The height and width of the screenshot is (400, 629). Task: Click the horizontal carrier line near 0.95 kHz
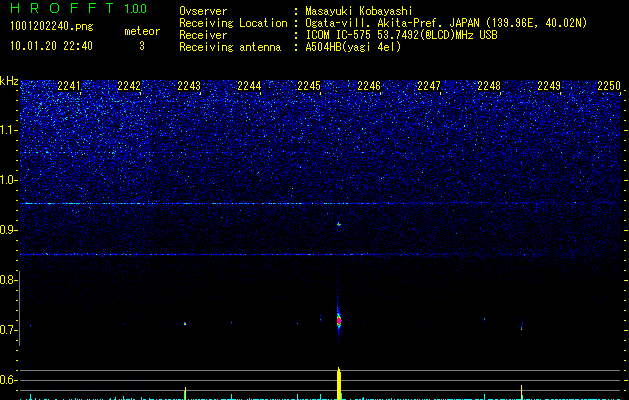321,203
